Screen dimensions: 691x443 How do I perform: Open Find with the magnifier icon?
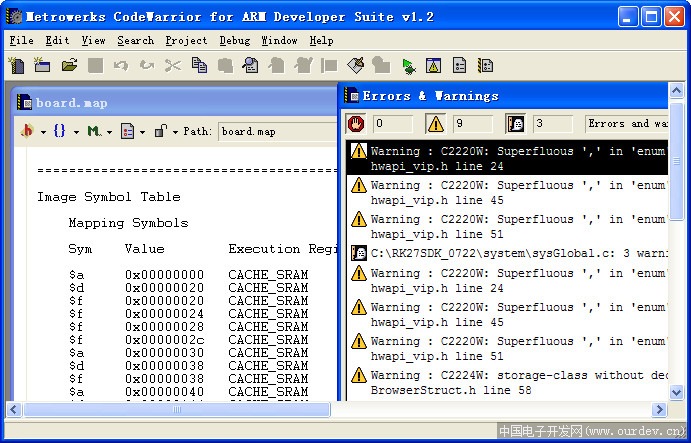point(251,66)
